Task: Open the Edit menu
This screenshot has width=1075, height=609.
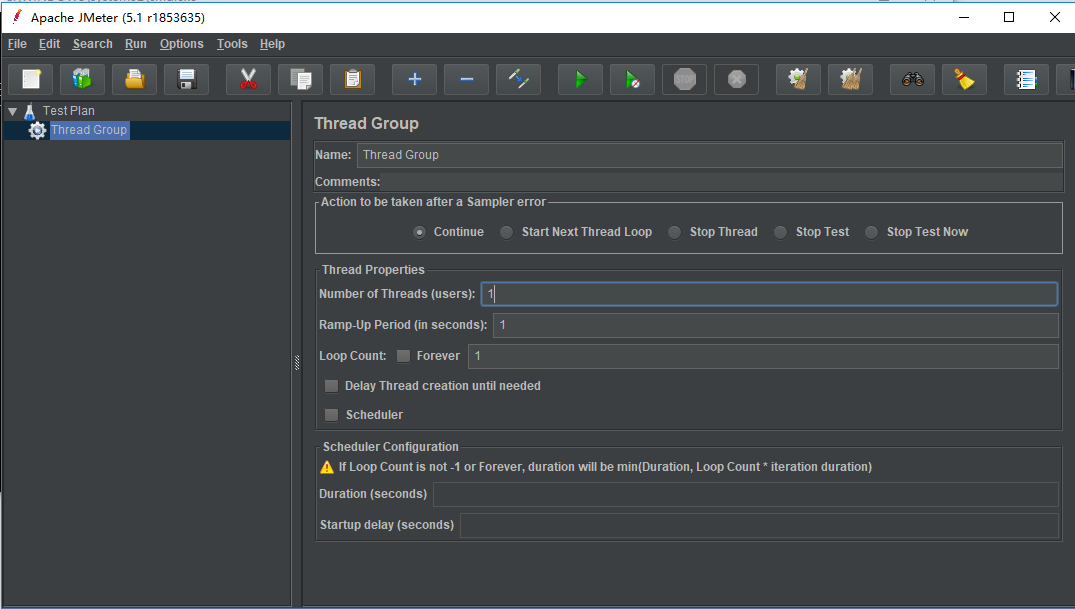Action: point(49,44)
